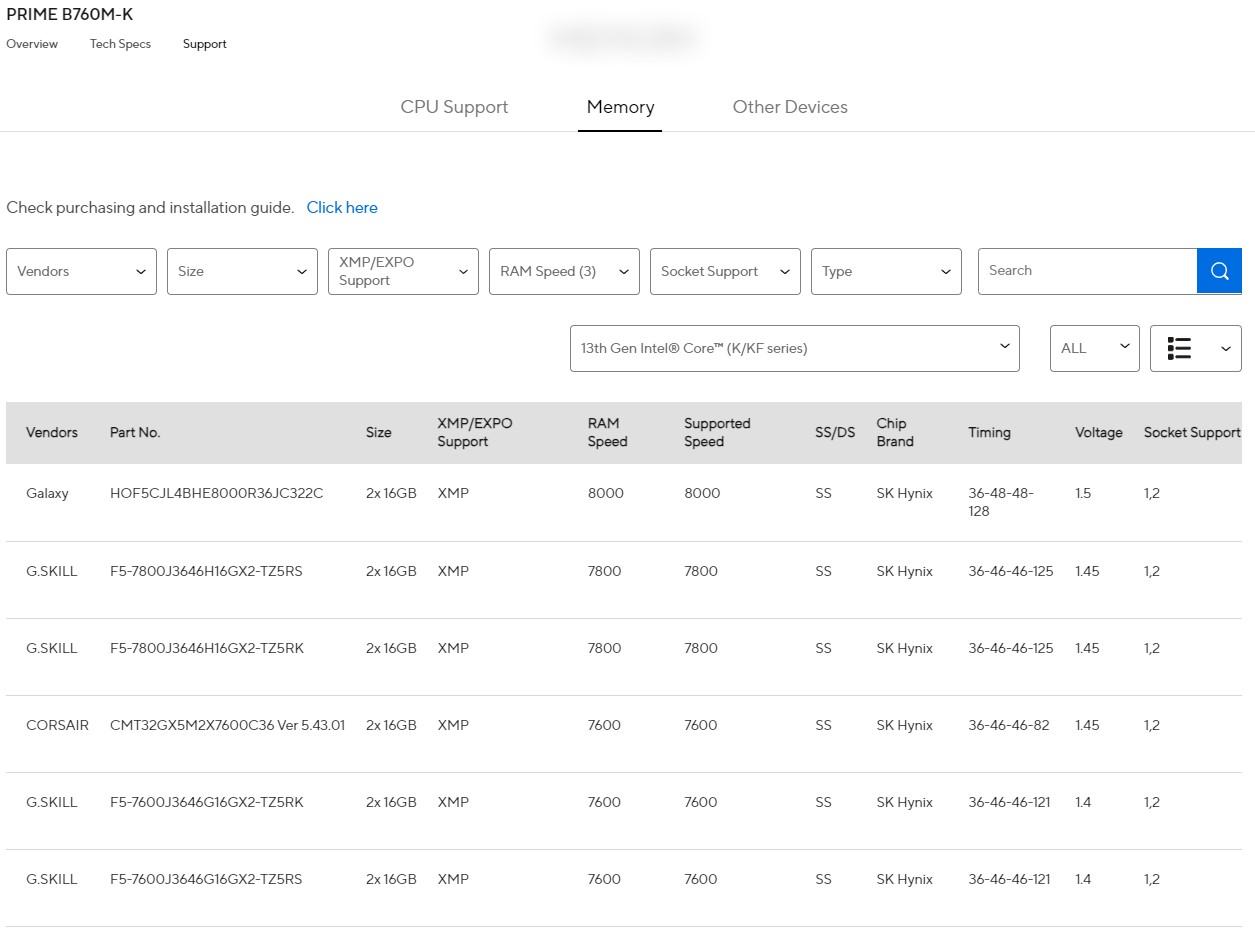Switch to the Other Devices tab

[790, 107]
